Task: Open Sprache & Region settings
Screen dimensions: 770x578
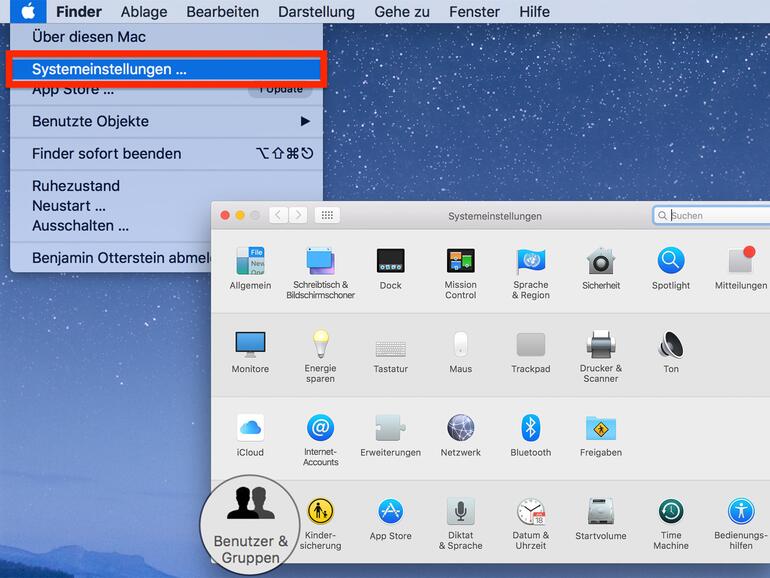Action: pos(530,273)
